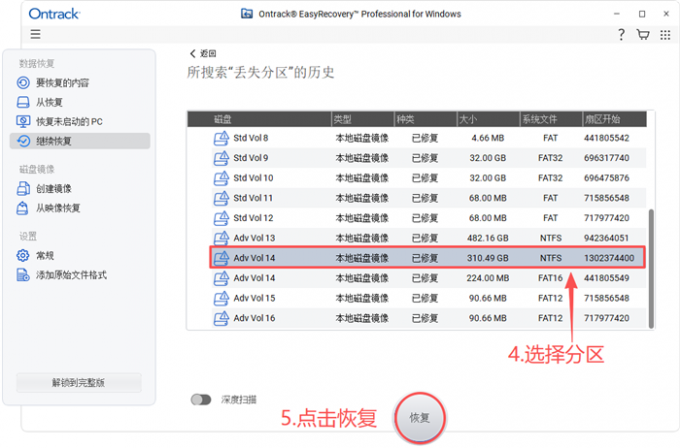Screen dimensions: 680x448
Task: Open the hamburger menu icon
Action: 35,34
